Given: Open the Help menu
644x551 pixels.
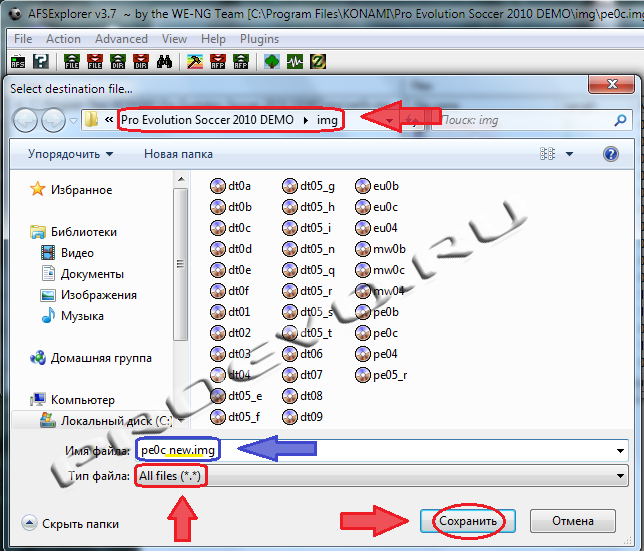Looking at the screenshot, I should 213,39.
